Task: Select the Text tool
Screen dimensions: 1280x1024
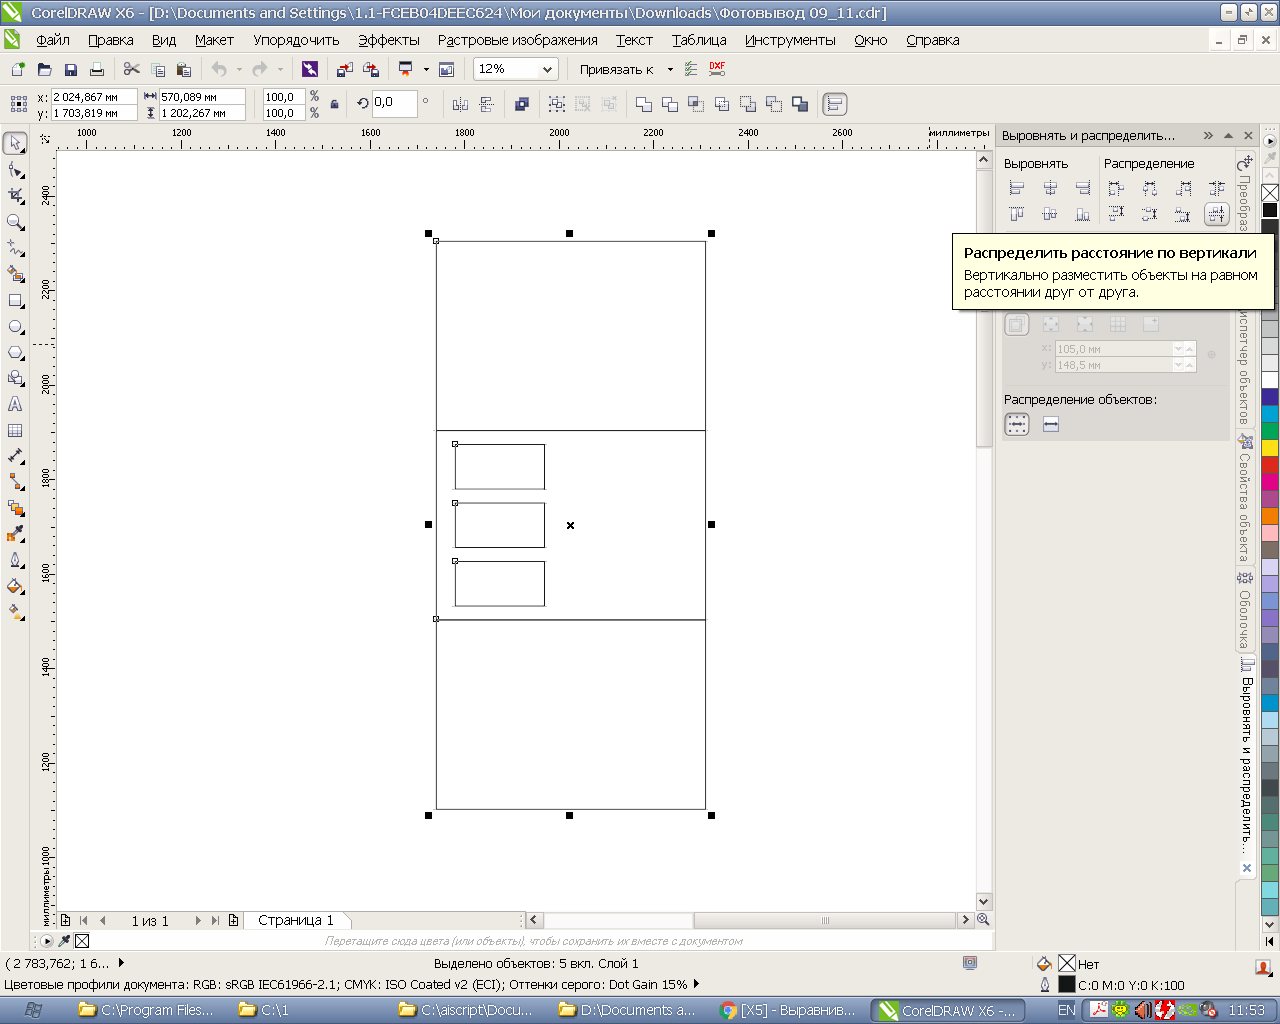Action: (x=15, y=404)
